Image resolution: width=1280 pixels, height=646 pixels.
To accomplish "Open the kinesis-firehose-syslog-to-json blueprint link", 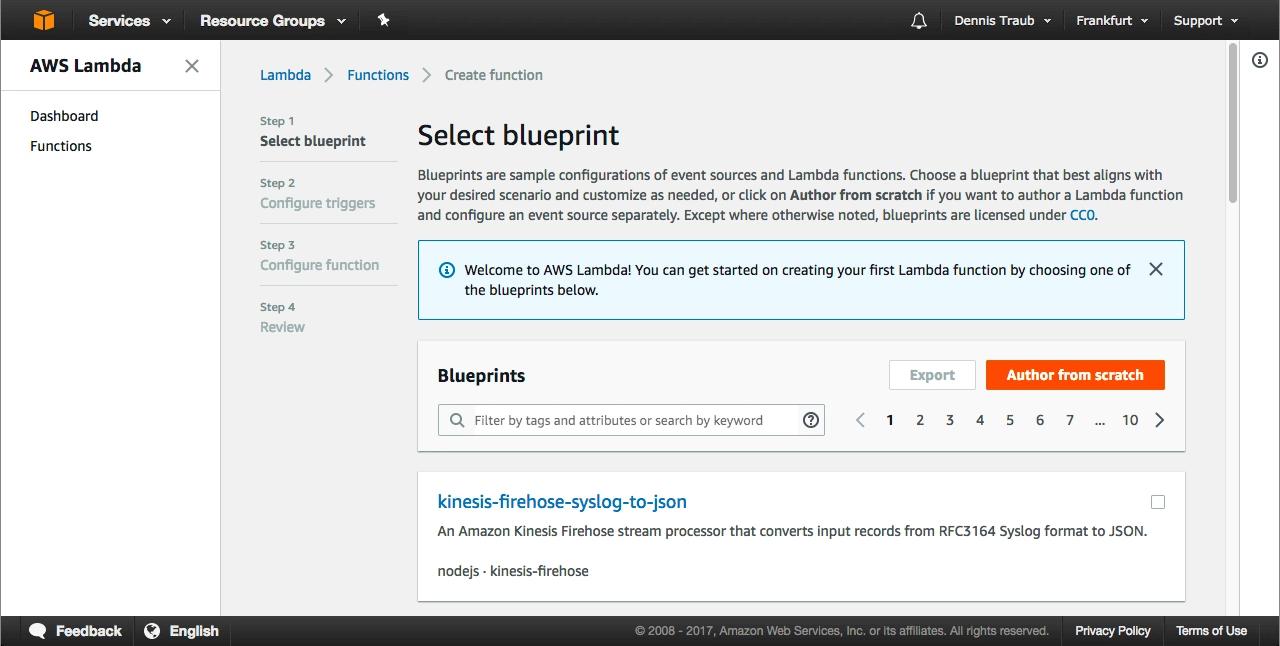I will tap(562, 502).
